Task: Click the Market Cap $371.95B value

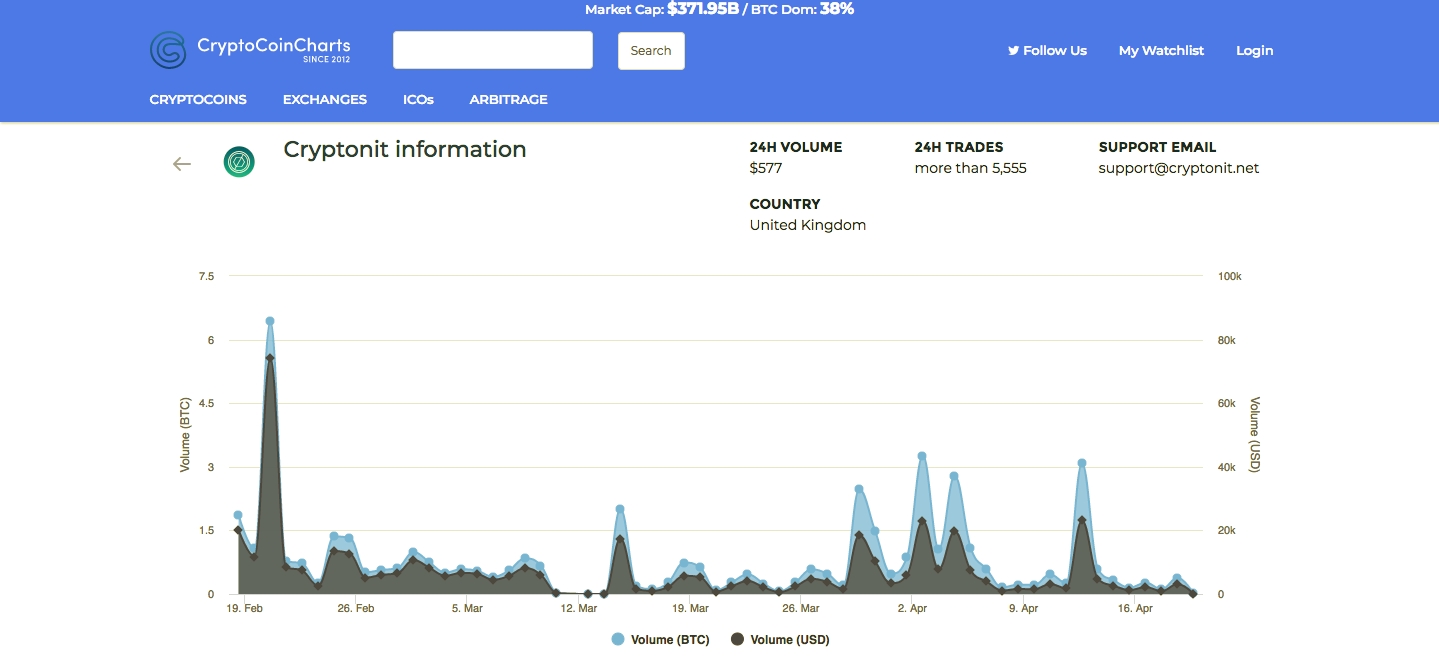Action: [704, 9]
